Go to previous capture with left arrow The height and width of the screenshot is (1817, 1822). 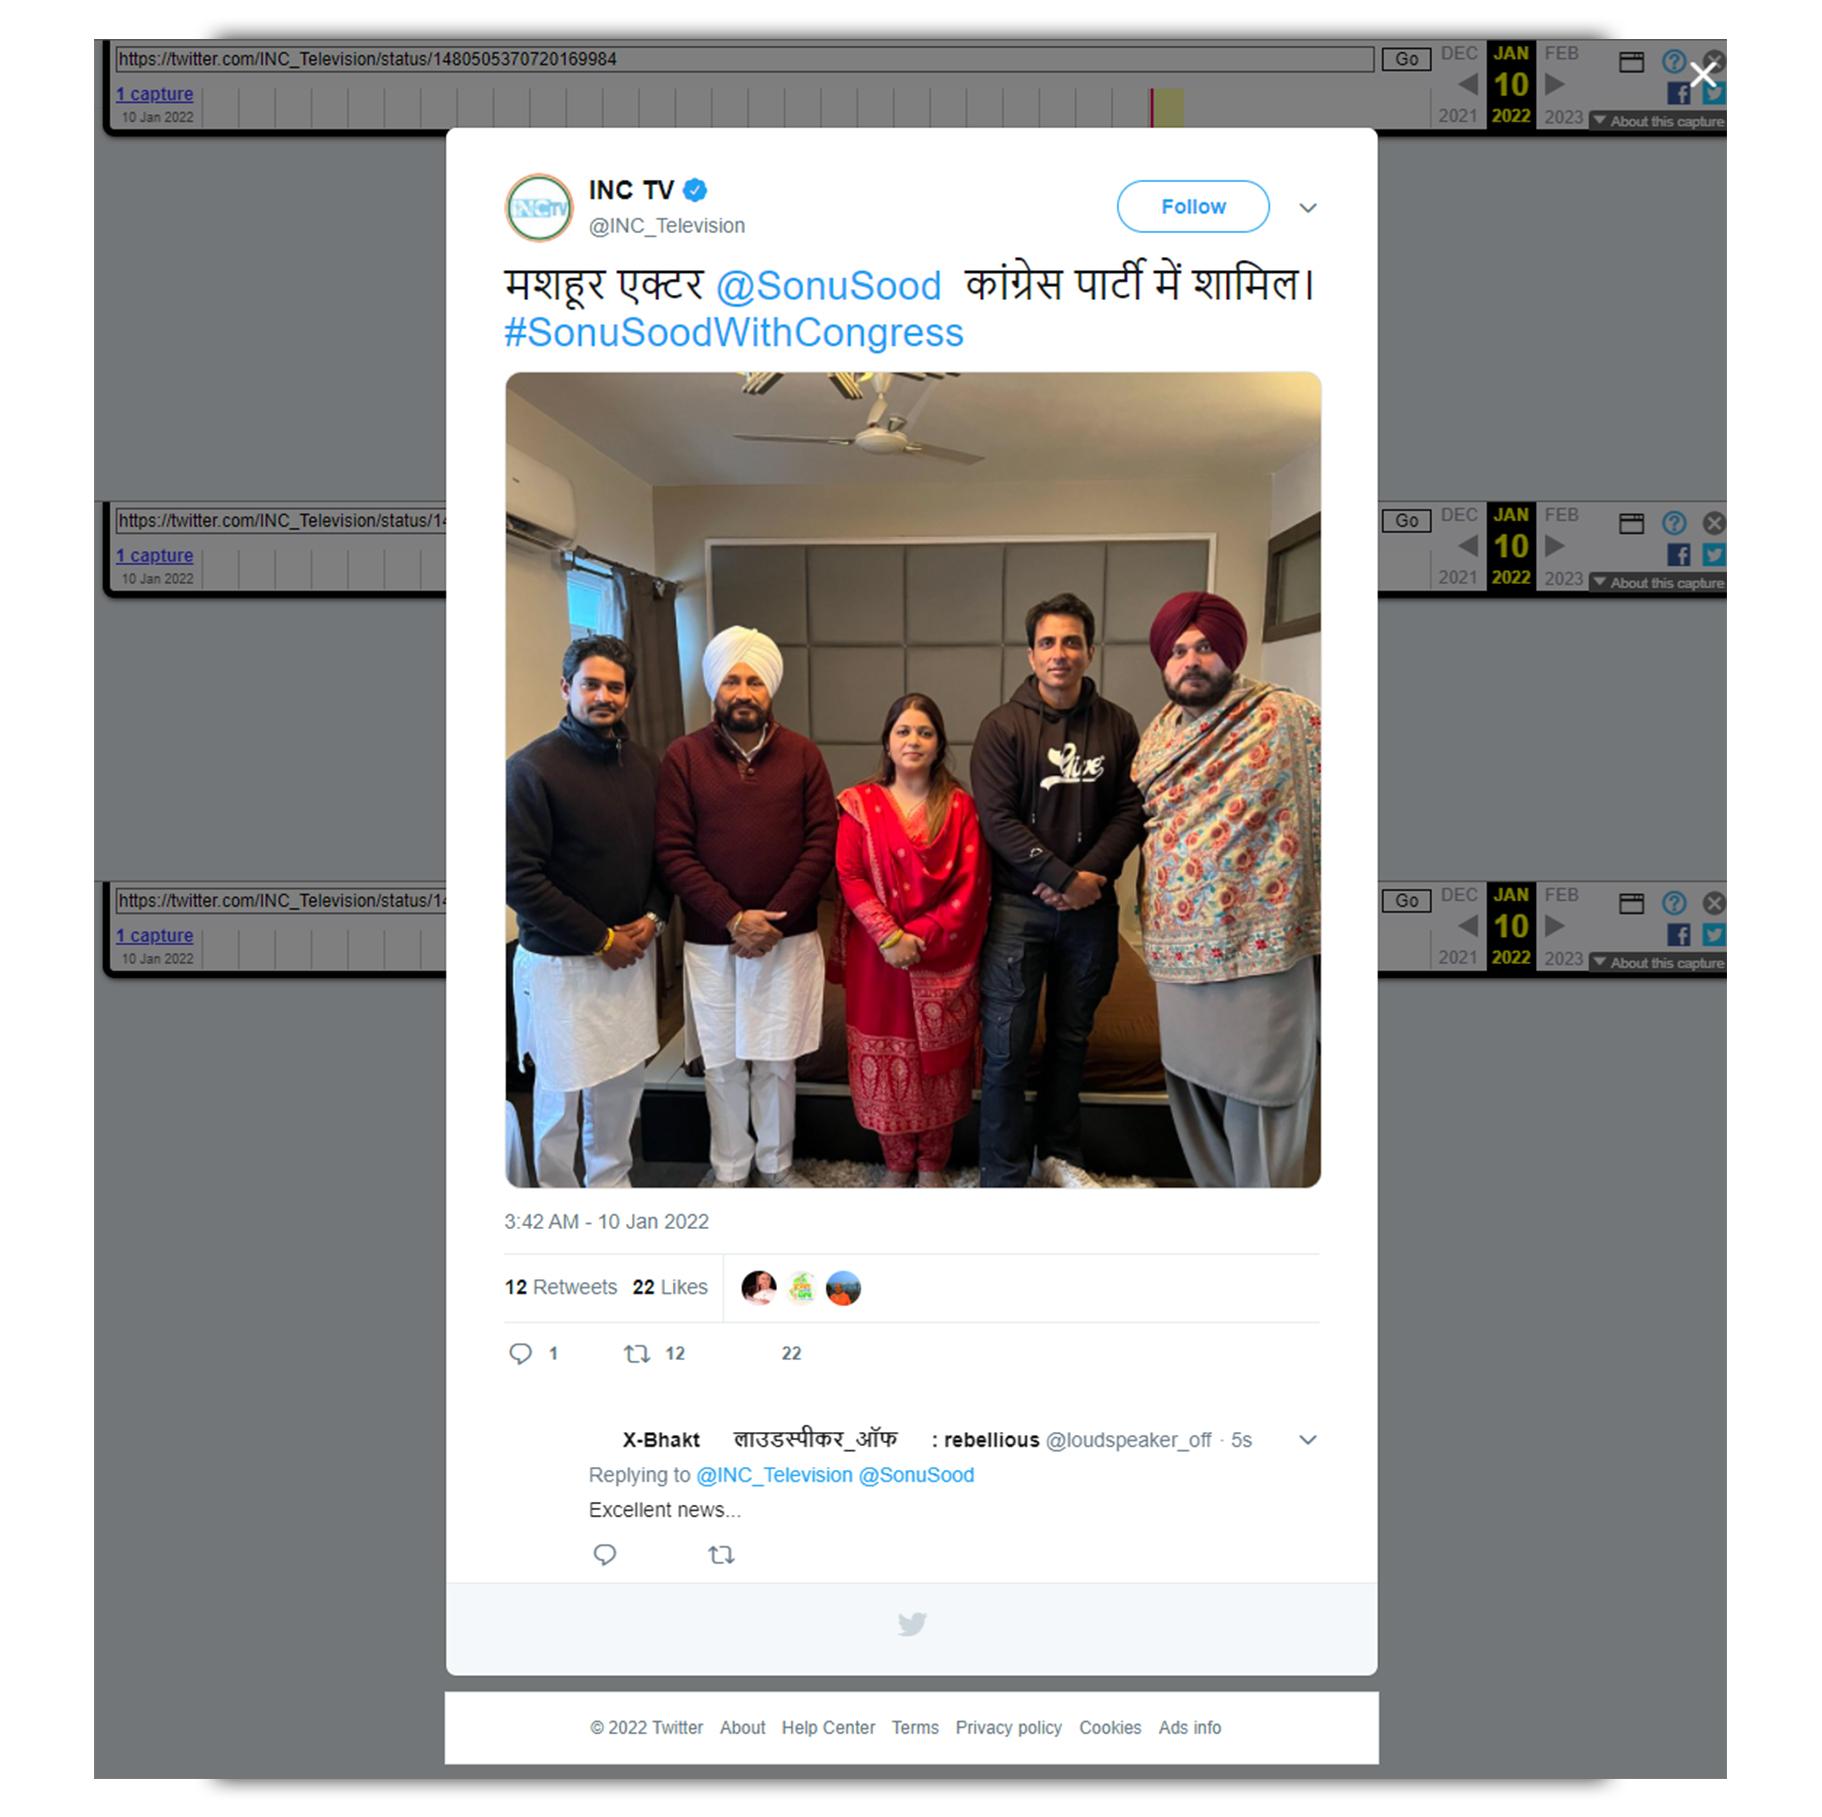coord(1467,84)
